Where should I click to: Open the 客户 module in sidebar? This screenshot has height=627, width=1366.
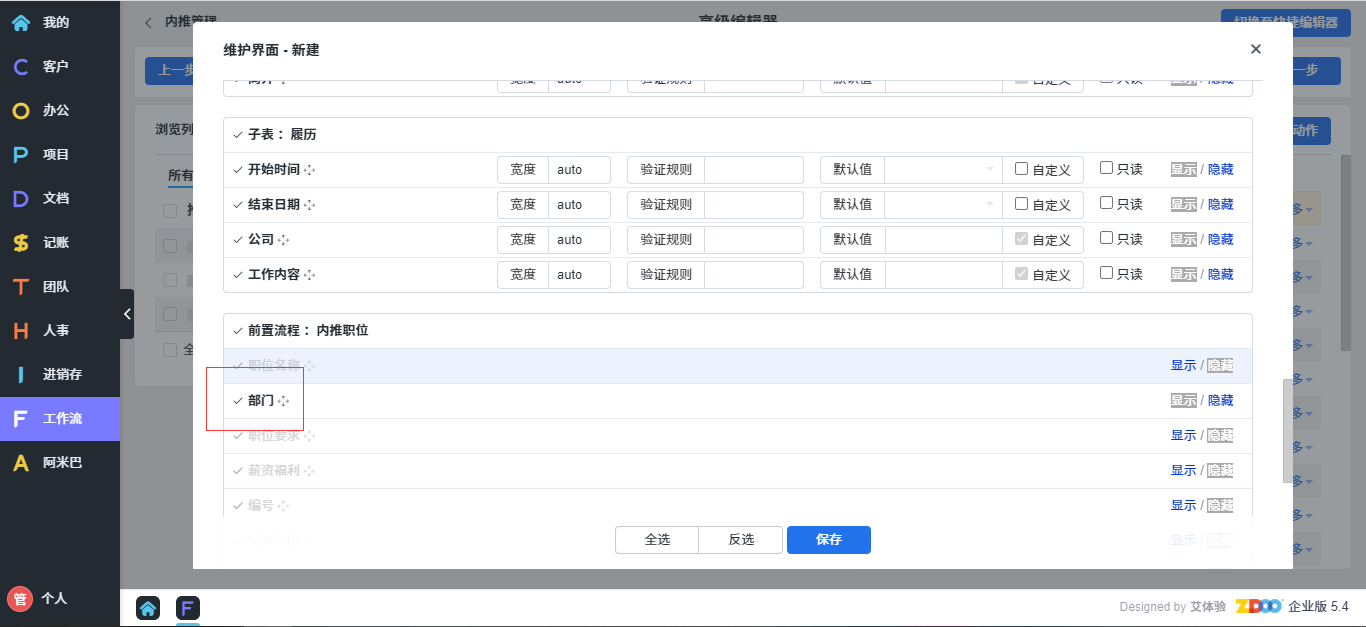tap(21, 66)
